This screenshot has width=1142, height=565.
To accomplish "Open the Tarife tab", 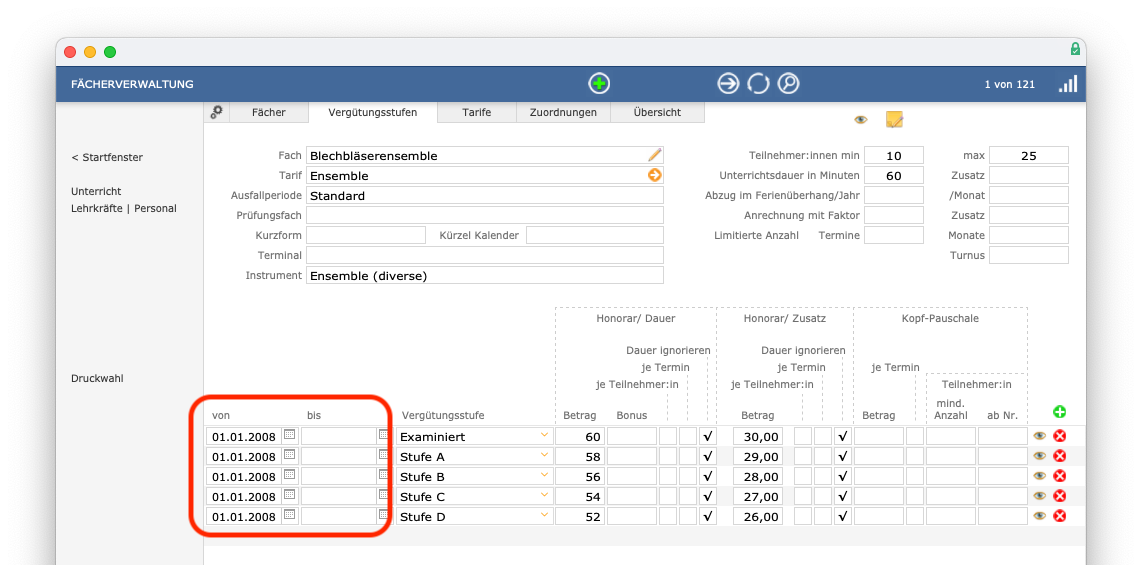I will coord(476,112).
